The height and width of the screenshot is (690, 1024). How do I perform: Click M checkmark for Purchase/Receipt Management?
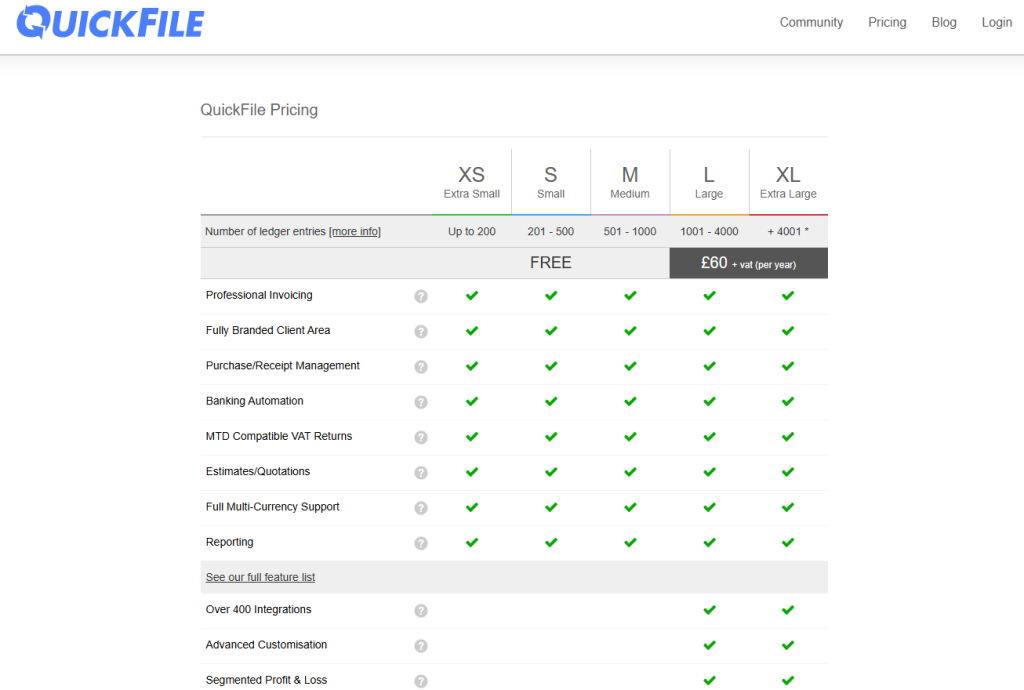[x=630, y=366]
